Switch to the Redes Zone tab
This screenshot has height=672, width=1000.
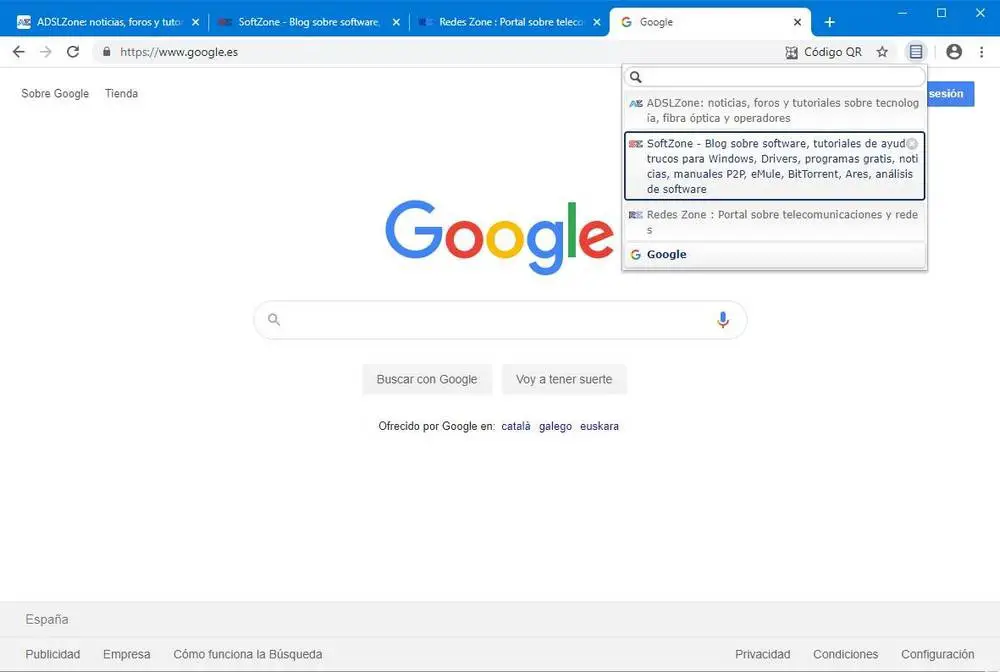click(508, 22)
